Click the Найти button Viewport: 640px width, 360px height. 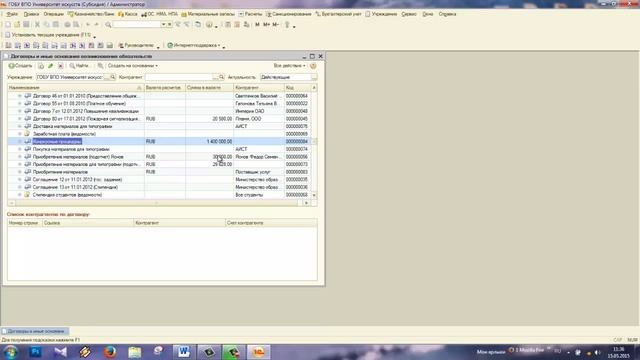79,66
